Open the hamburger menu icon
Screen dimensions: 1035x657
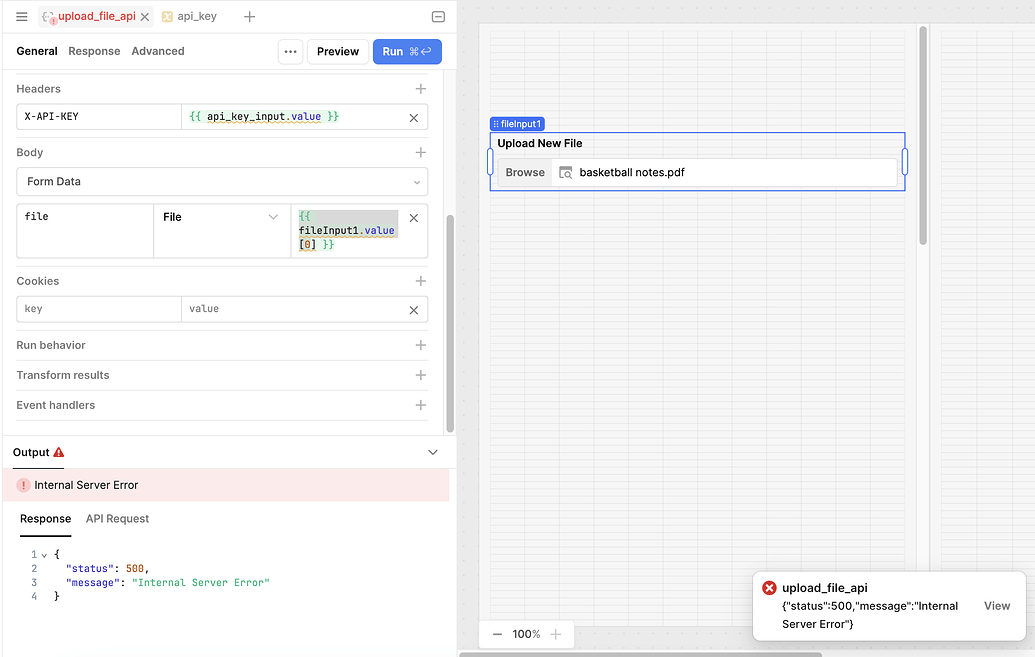click(22, 17)
